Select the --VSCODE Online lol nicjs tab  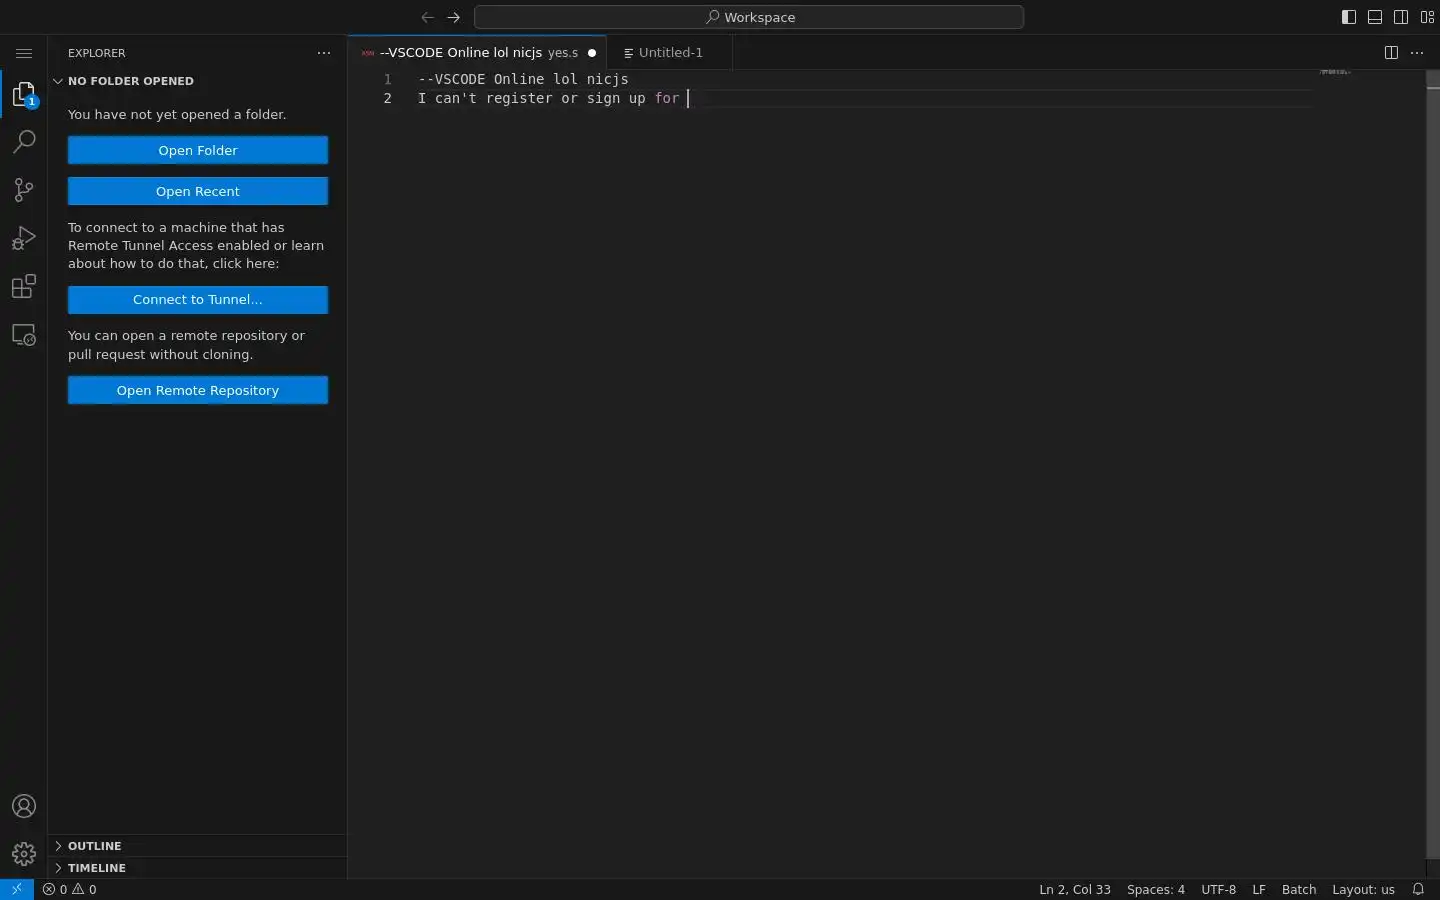[x=477, y=53]
